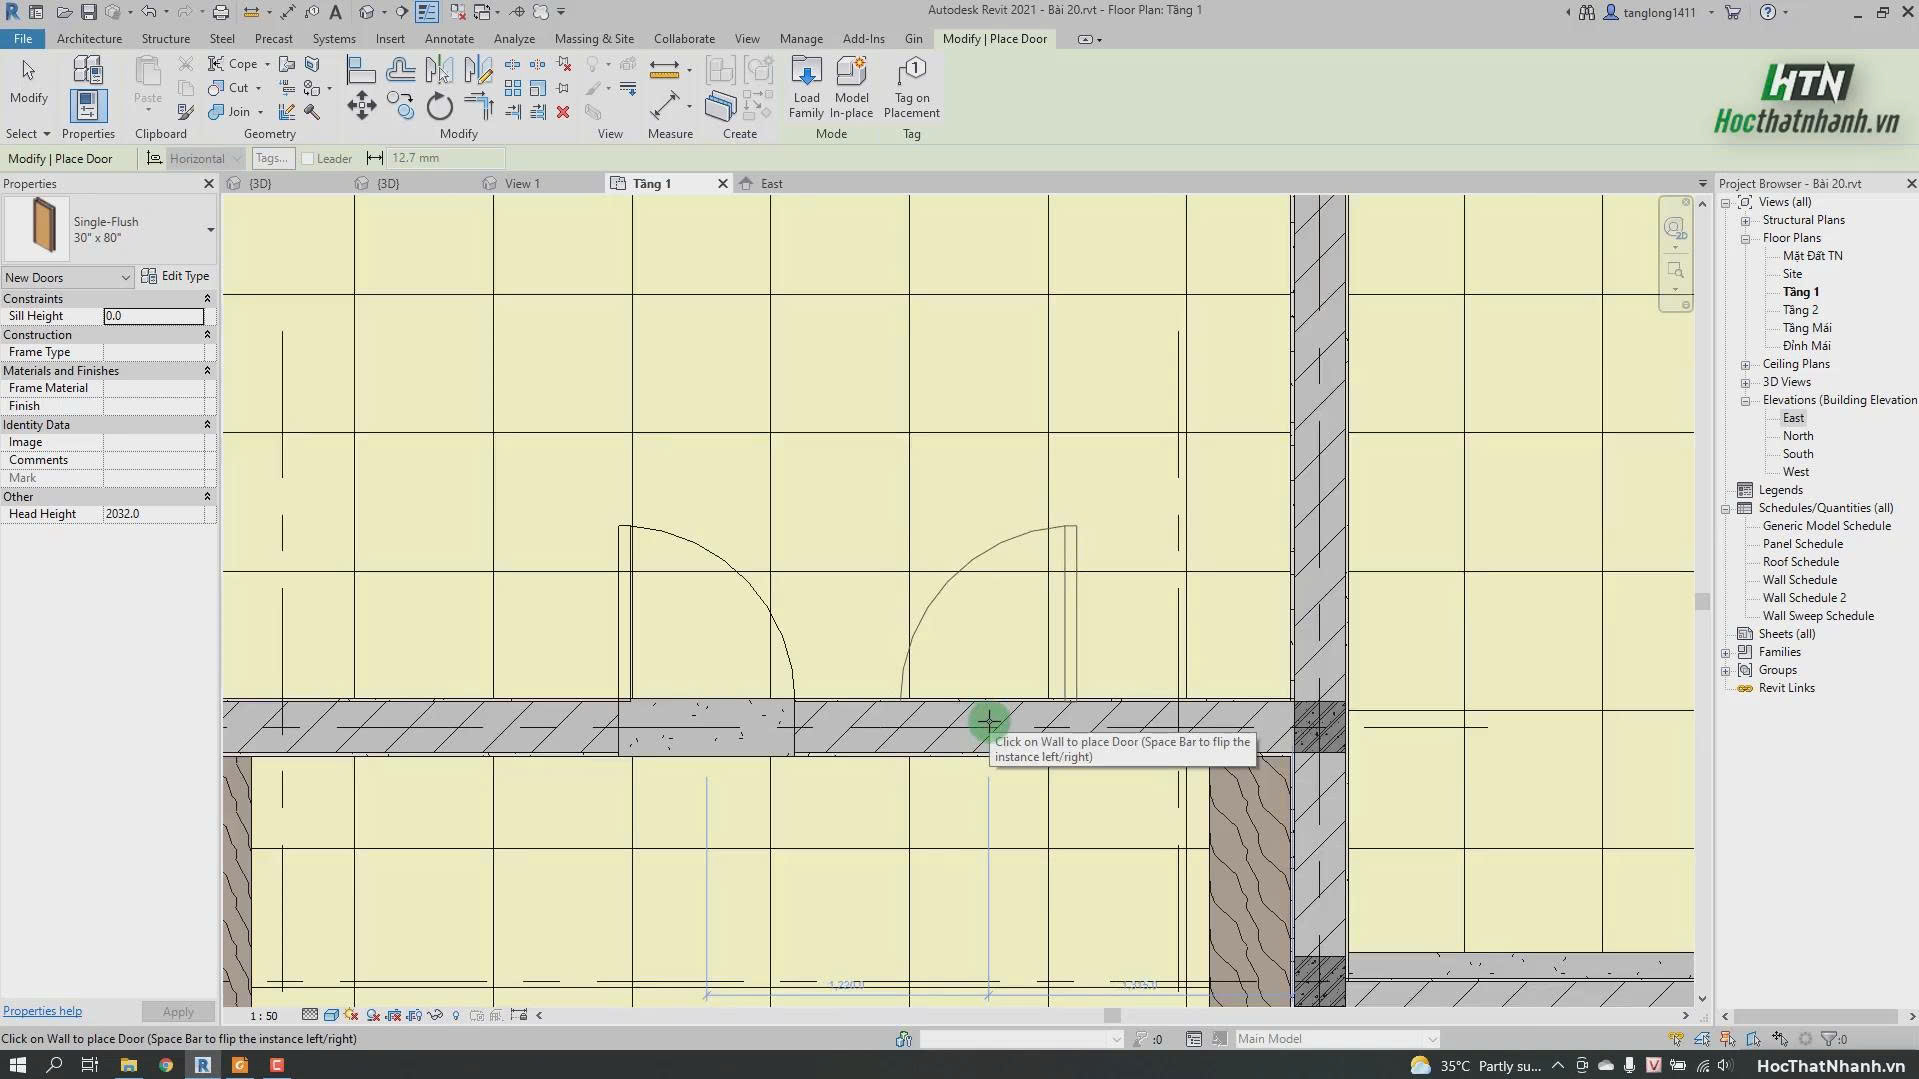Click the Text 'A' tool in quick access

pos(336,12)
